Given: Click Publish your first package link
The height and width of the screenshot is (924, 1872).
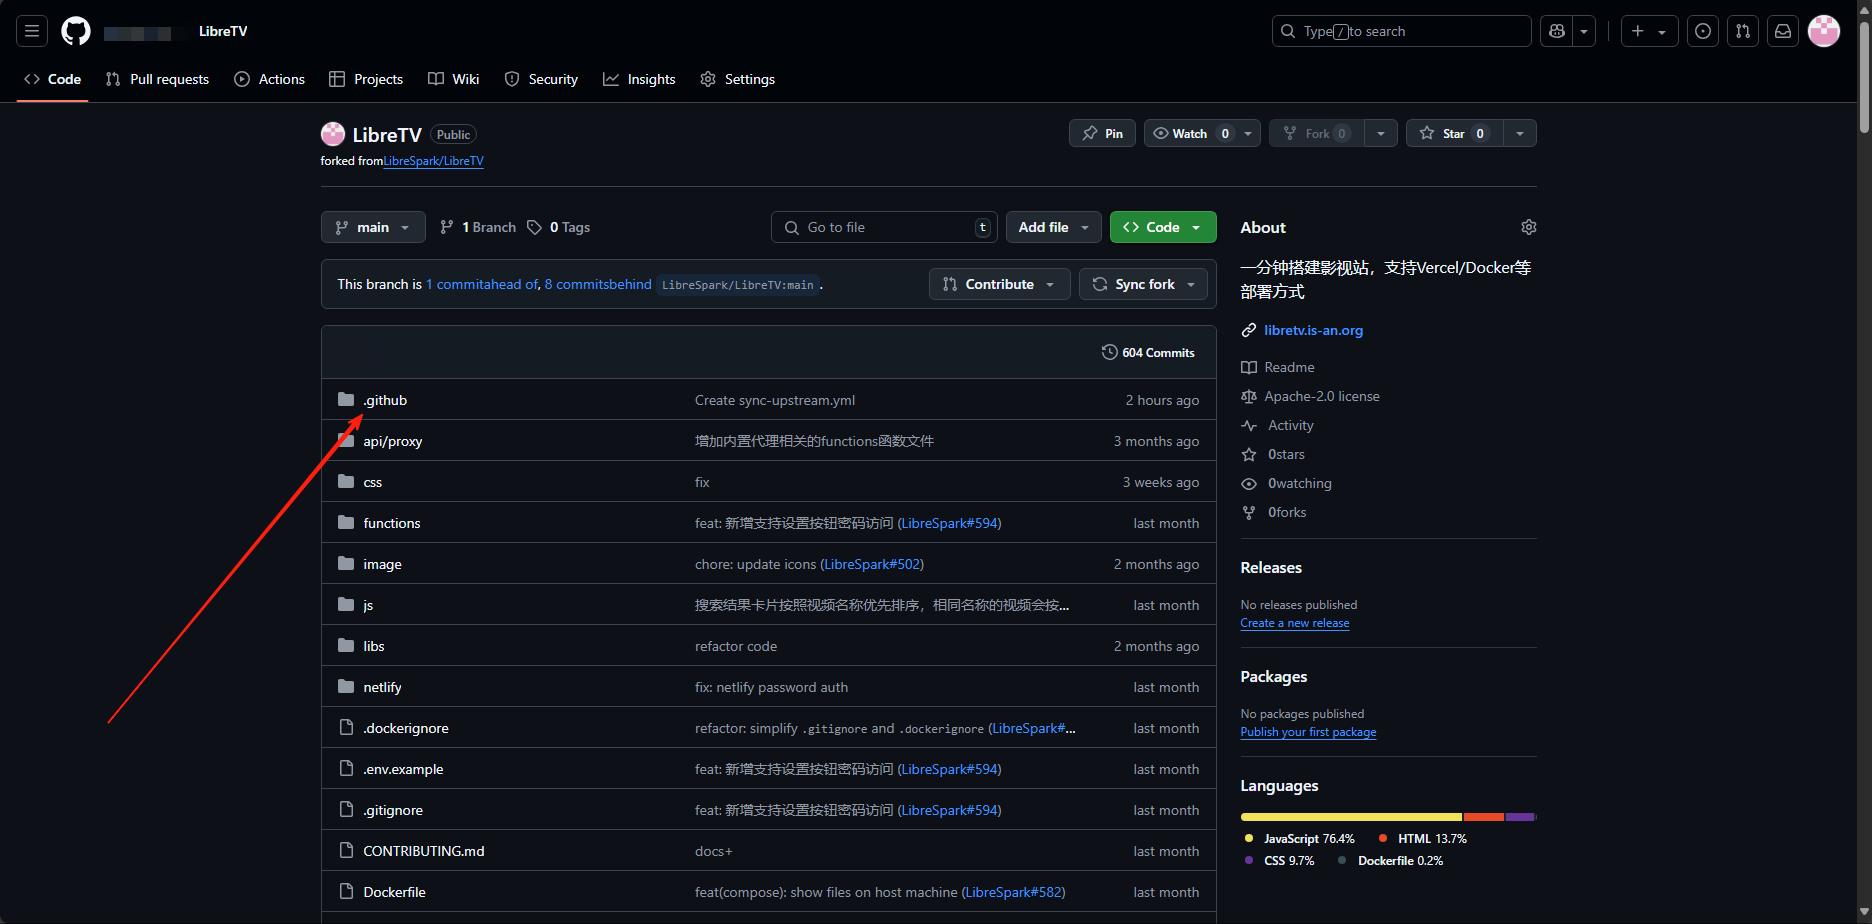Looking at the screenshot, I should point(1308,732).
